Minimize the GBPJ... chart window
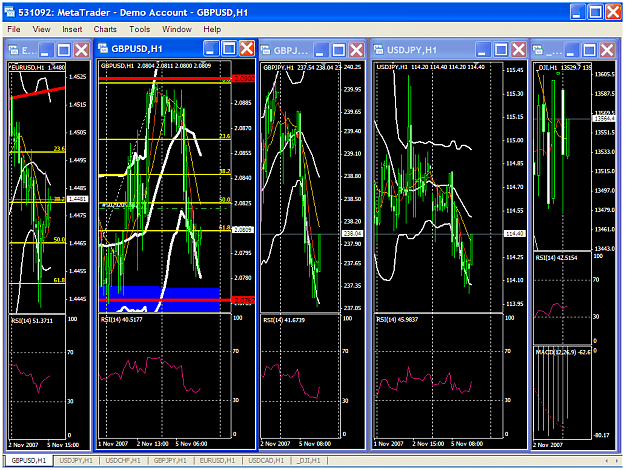This screenshot has width=625, height=470. click(x=321, y=50)
